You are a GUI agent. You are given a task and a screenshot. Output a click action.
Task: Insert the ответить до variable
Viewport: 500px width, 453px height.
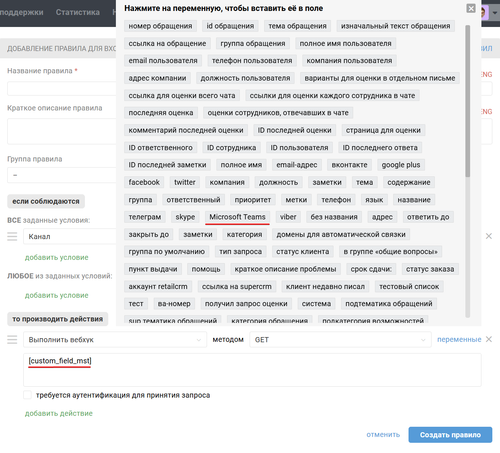(428, 217)
